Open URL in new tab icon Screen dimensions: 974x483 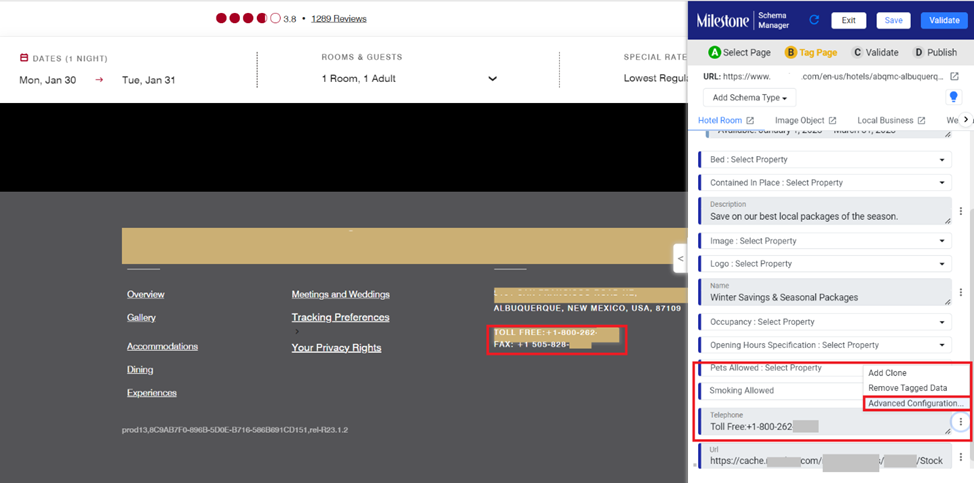pyautogui.click(x=954, y=76)
